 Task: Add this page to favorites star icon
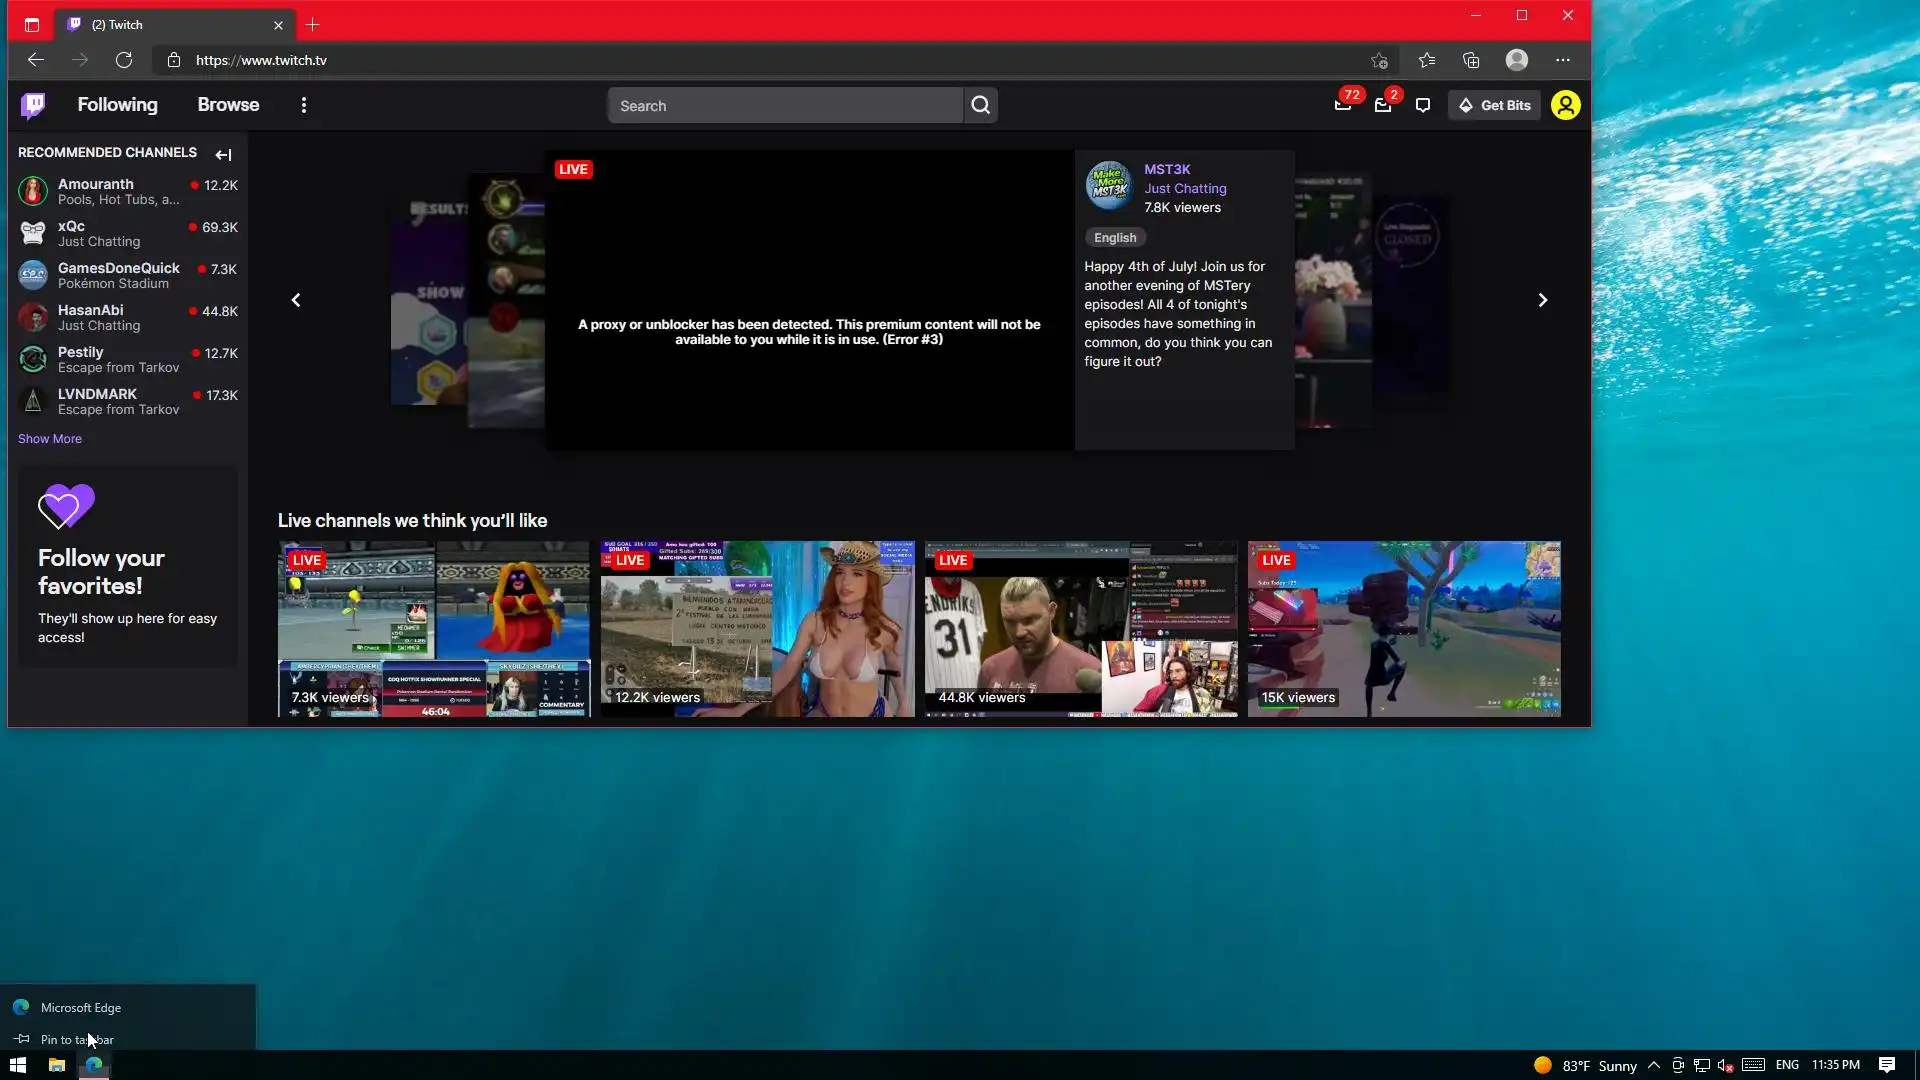[1379, 61]
